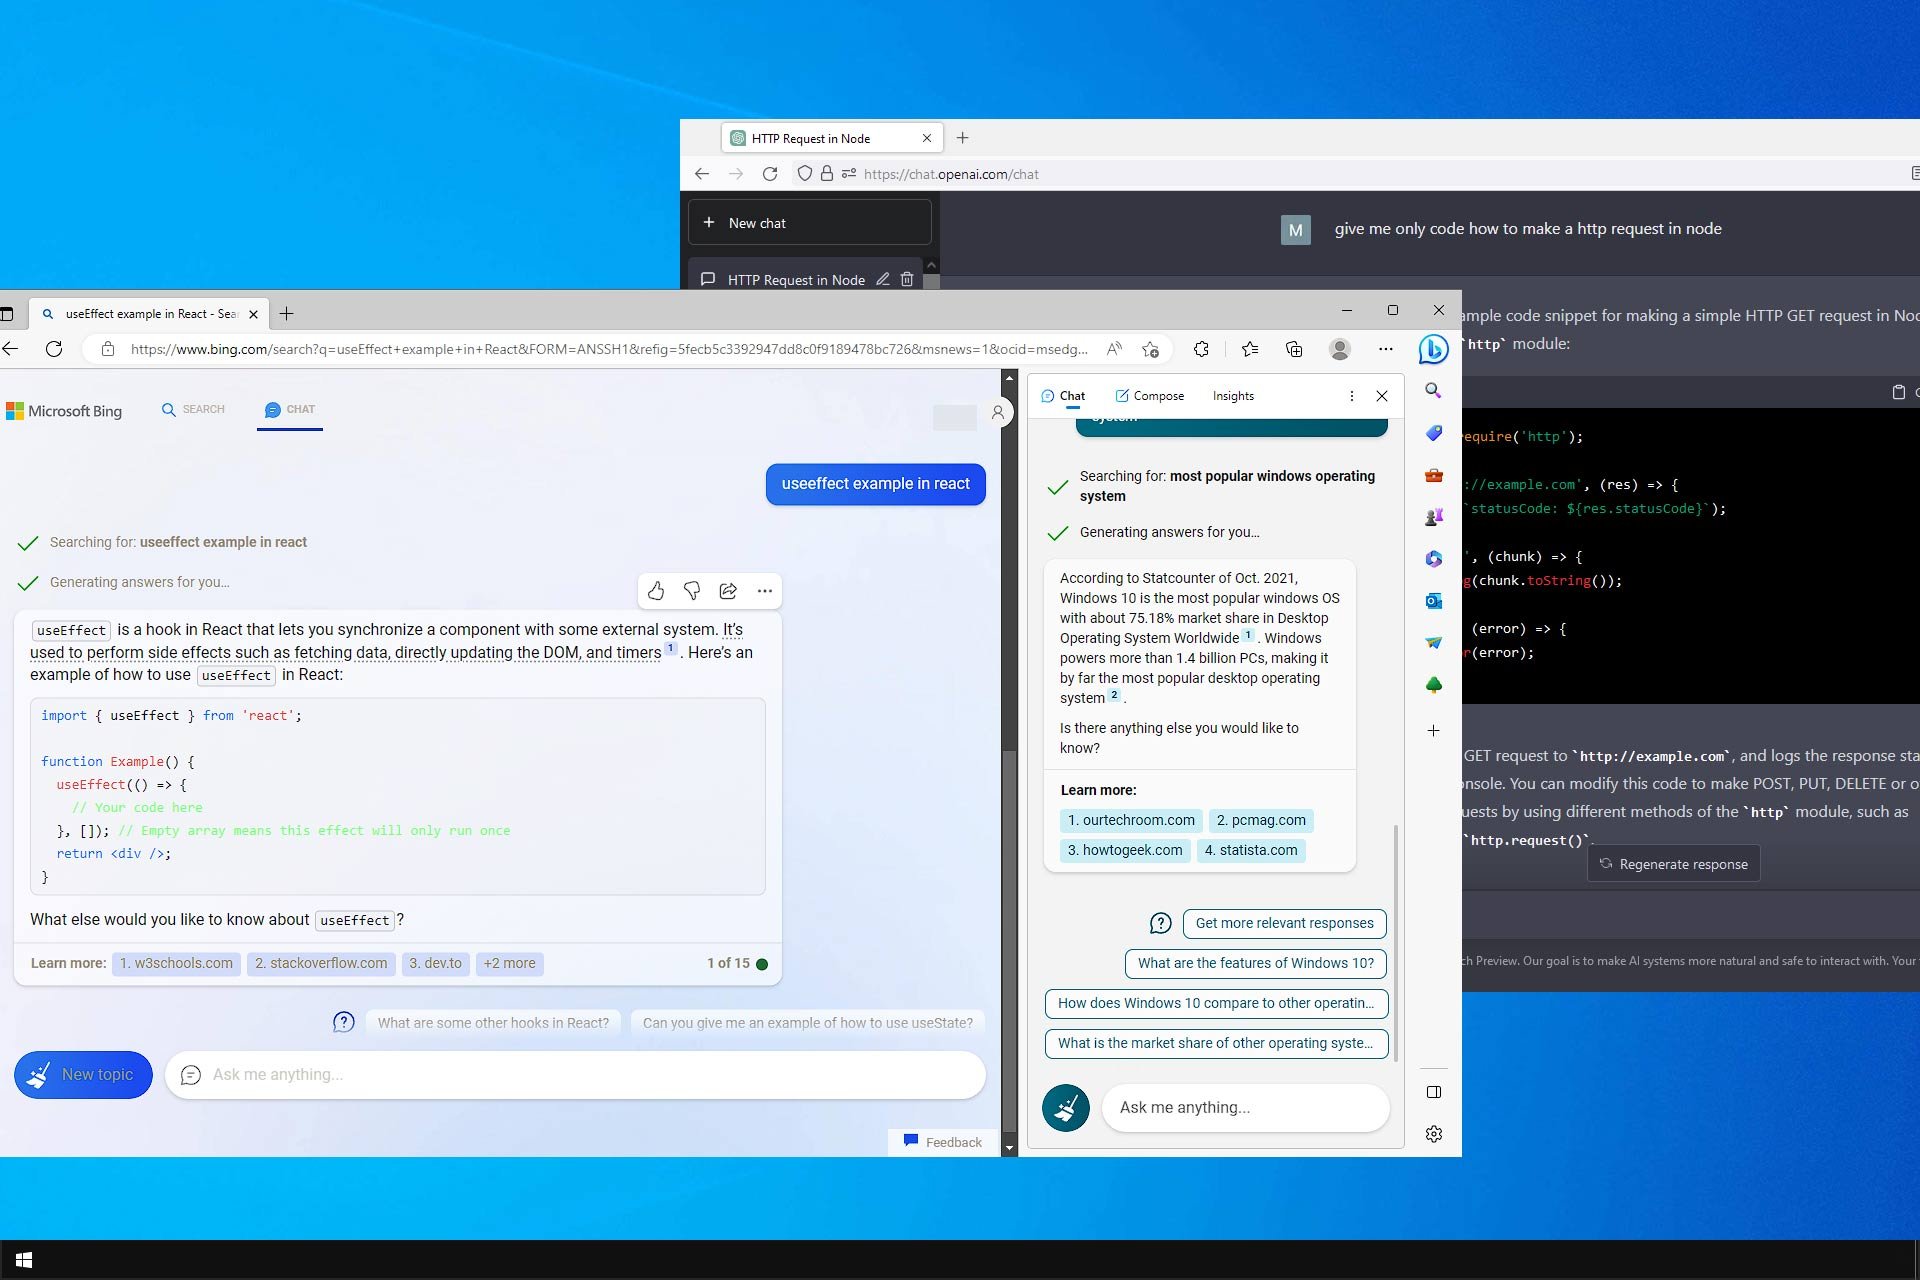Image resolution: width=1920 pixels, height=1280 pixels.
Task: Open Edge Favorites list icon
Action: coord(1250,349)
